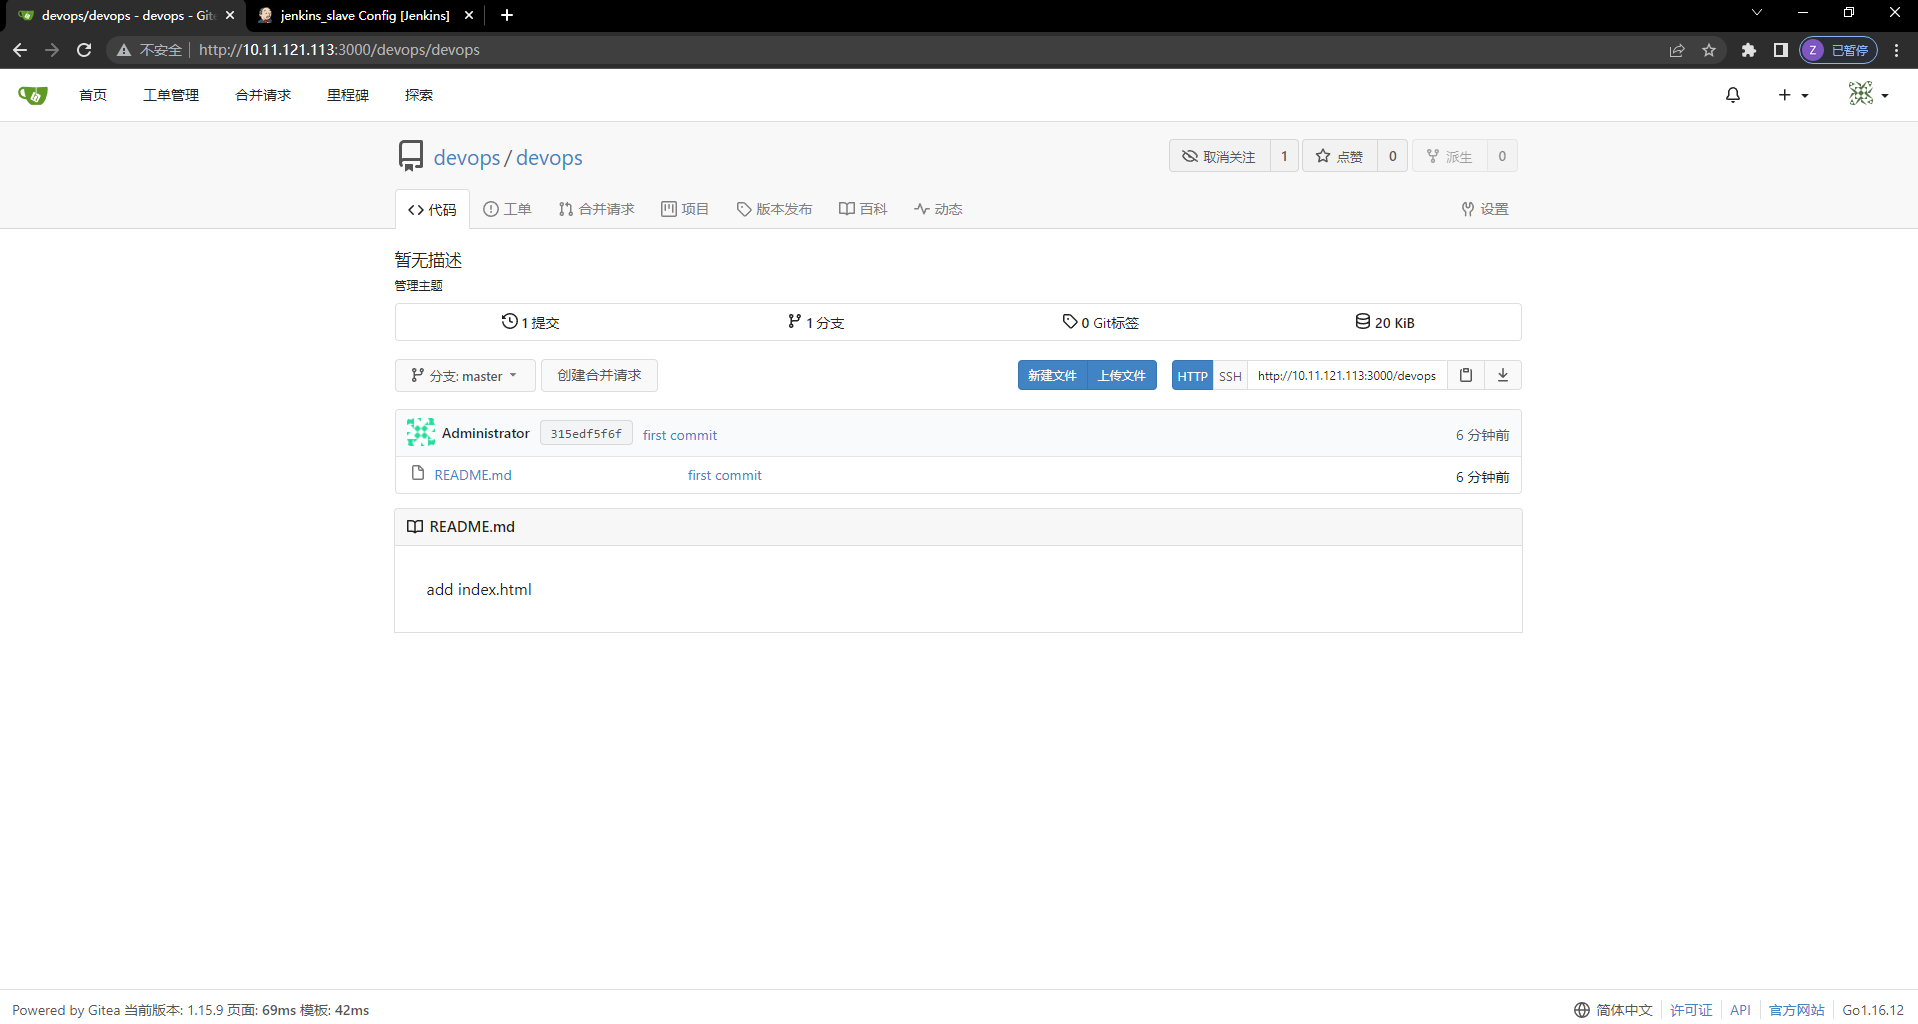Screen dimensions: 1918x1024
Task: Select the repository 合并请求 tab
Action: [597, 209]
